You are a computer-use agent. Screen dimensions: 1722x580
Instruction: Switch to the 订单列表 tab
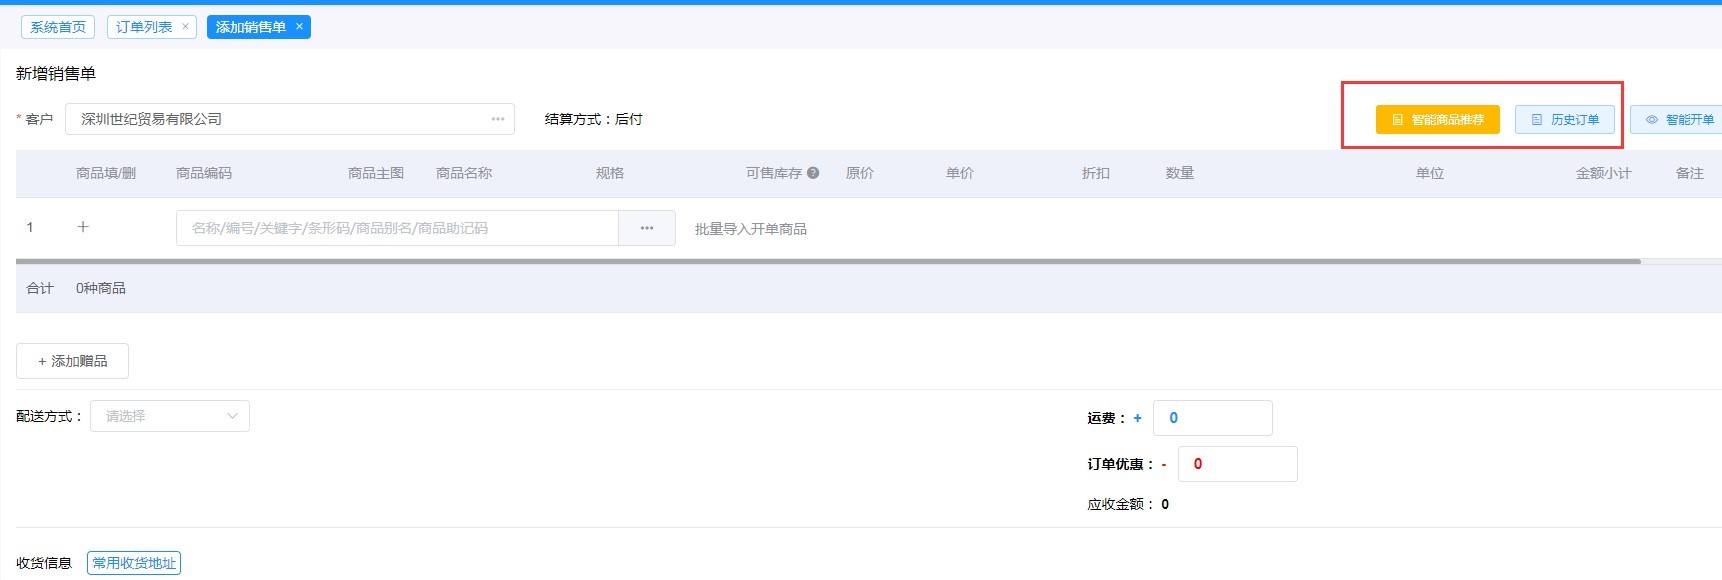(144, 27)
